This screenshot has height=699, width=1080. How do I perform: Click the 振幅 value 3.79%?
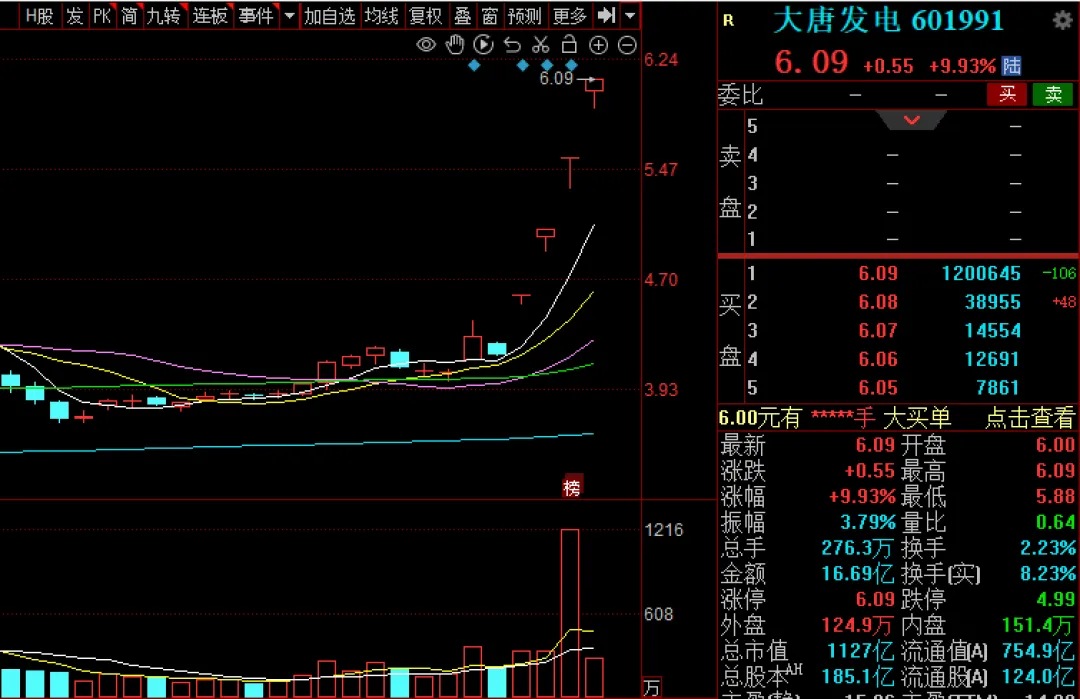point(867,522)
